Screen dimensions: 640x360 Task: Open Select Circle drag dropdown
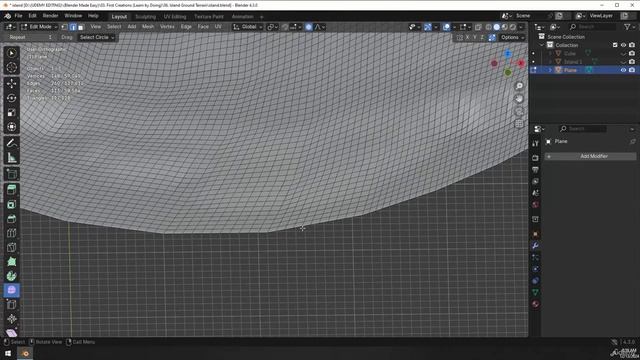coord(97,38)
